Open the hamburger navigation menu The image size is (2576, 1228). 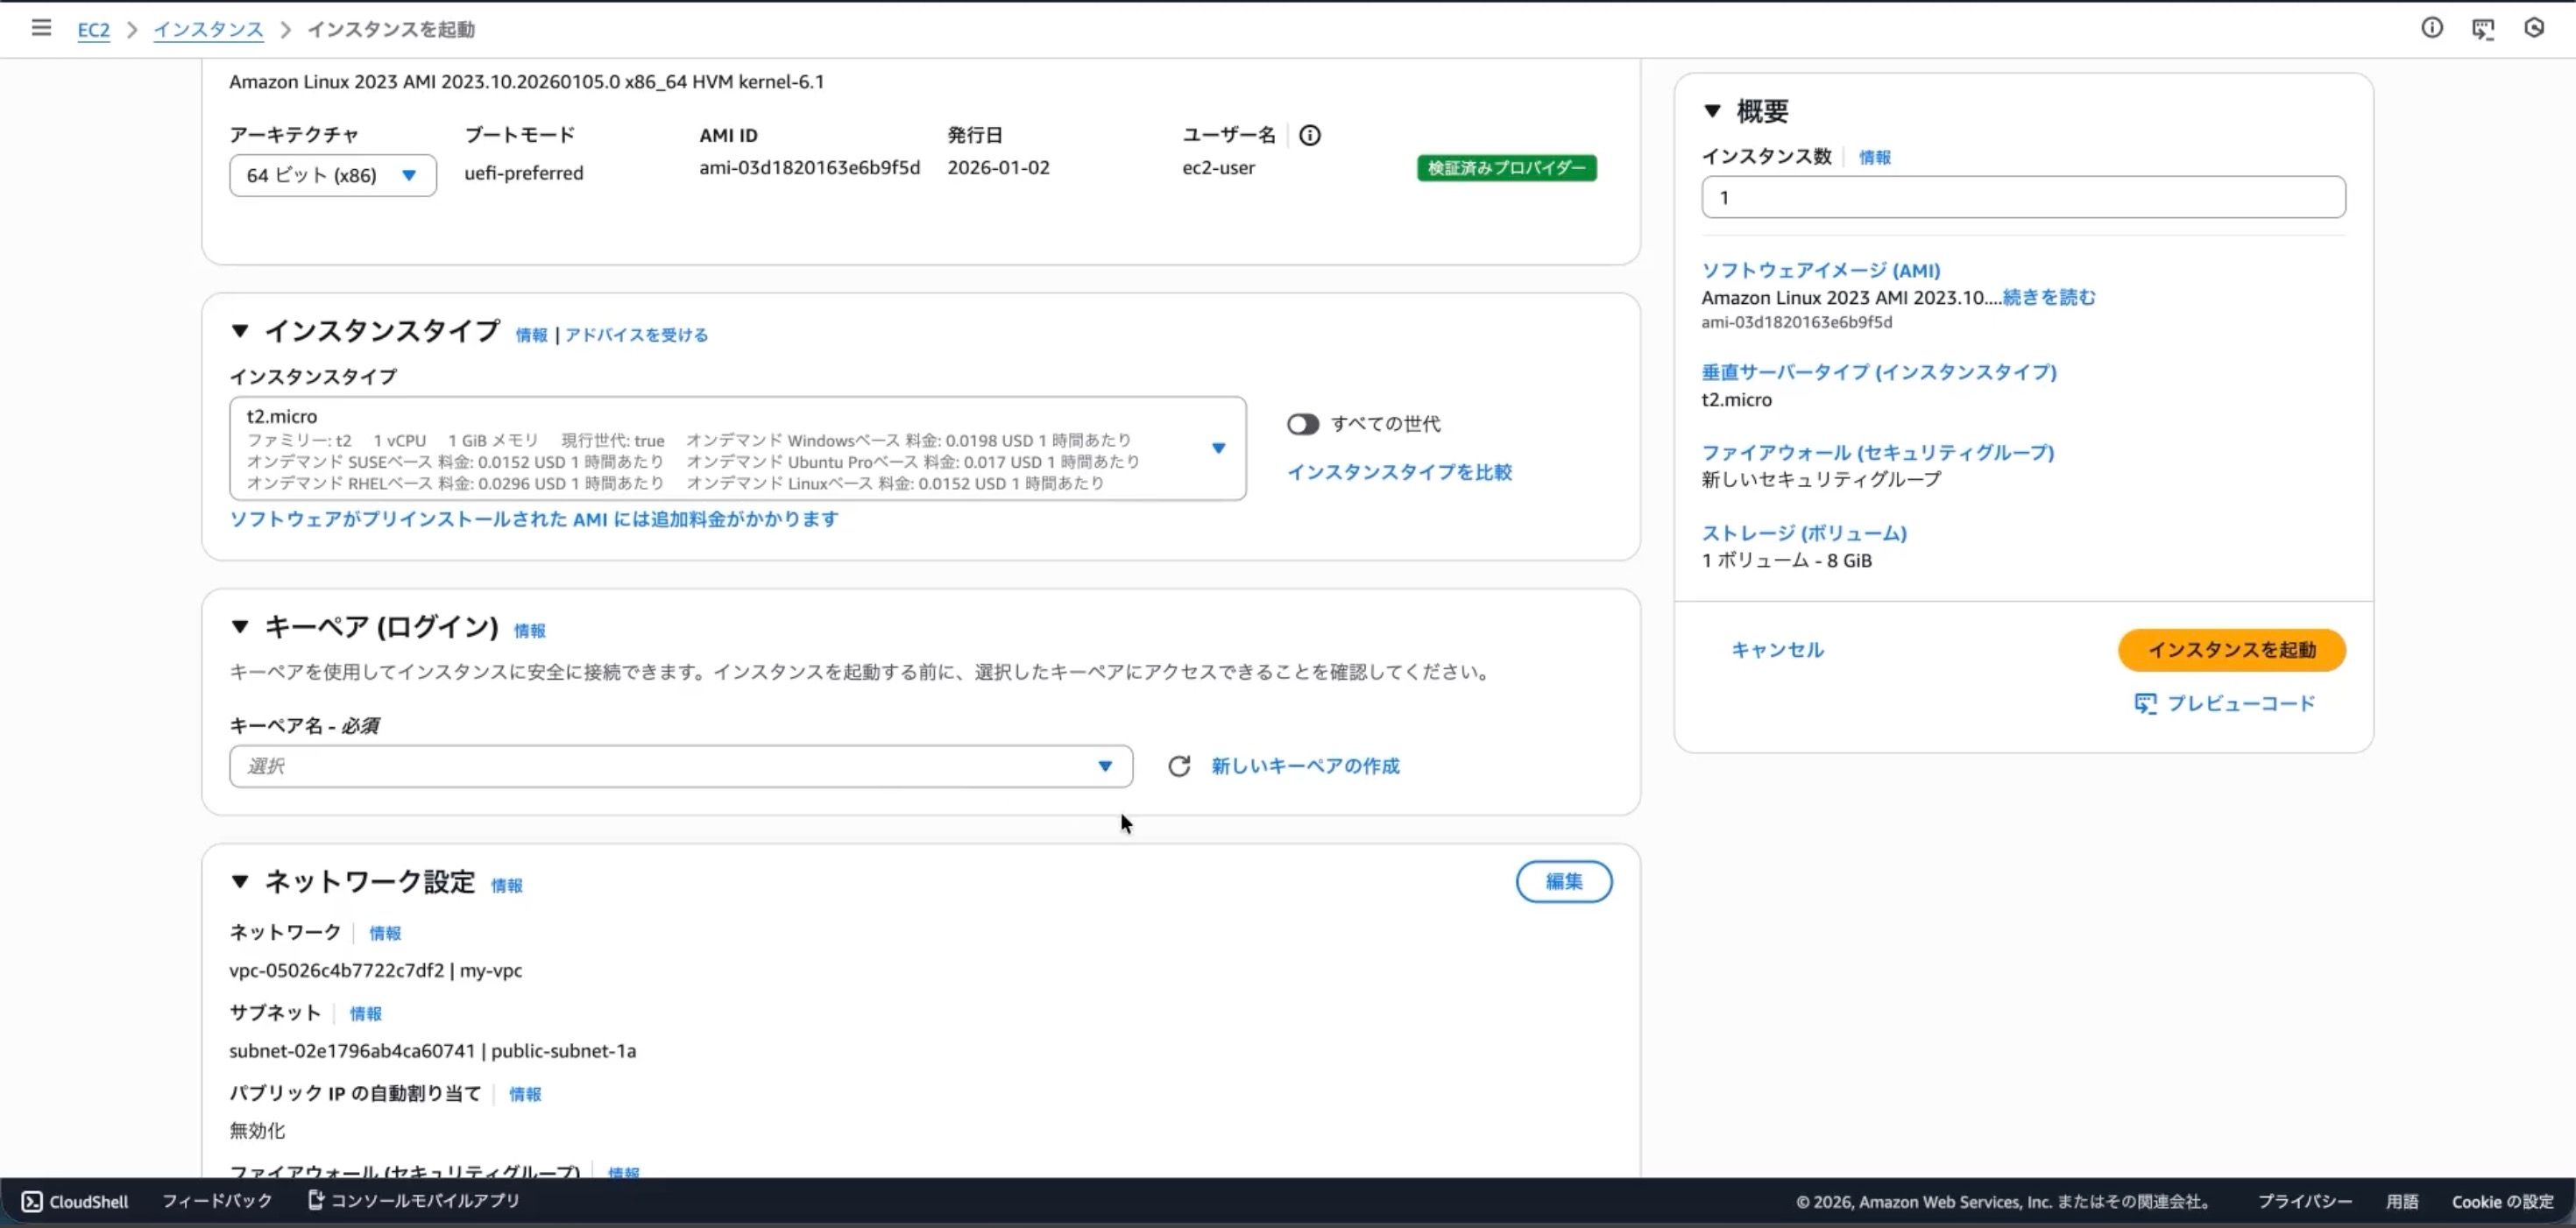(x=41, y=28)
